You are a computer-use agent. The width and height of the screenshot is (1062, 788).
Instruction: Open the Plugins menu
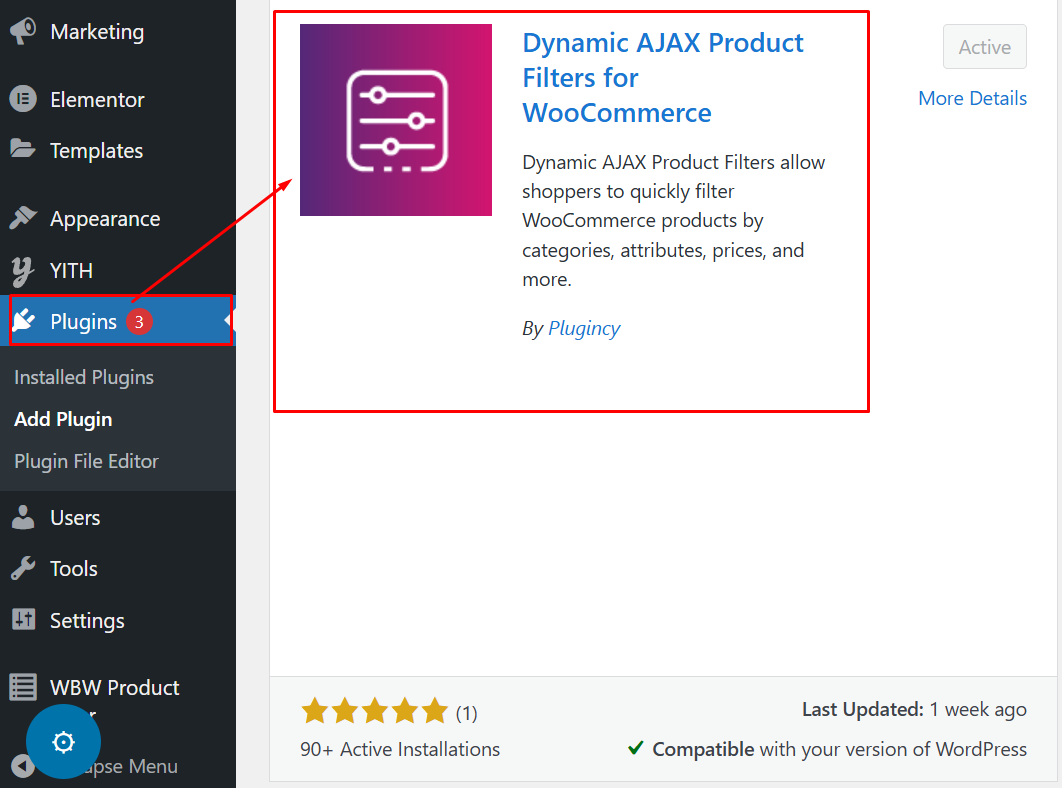(118, 320)
